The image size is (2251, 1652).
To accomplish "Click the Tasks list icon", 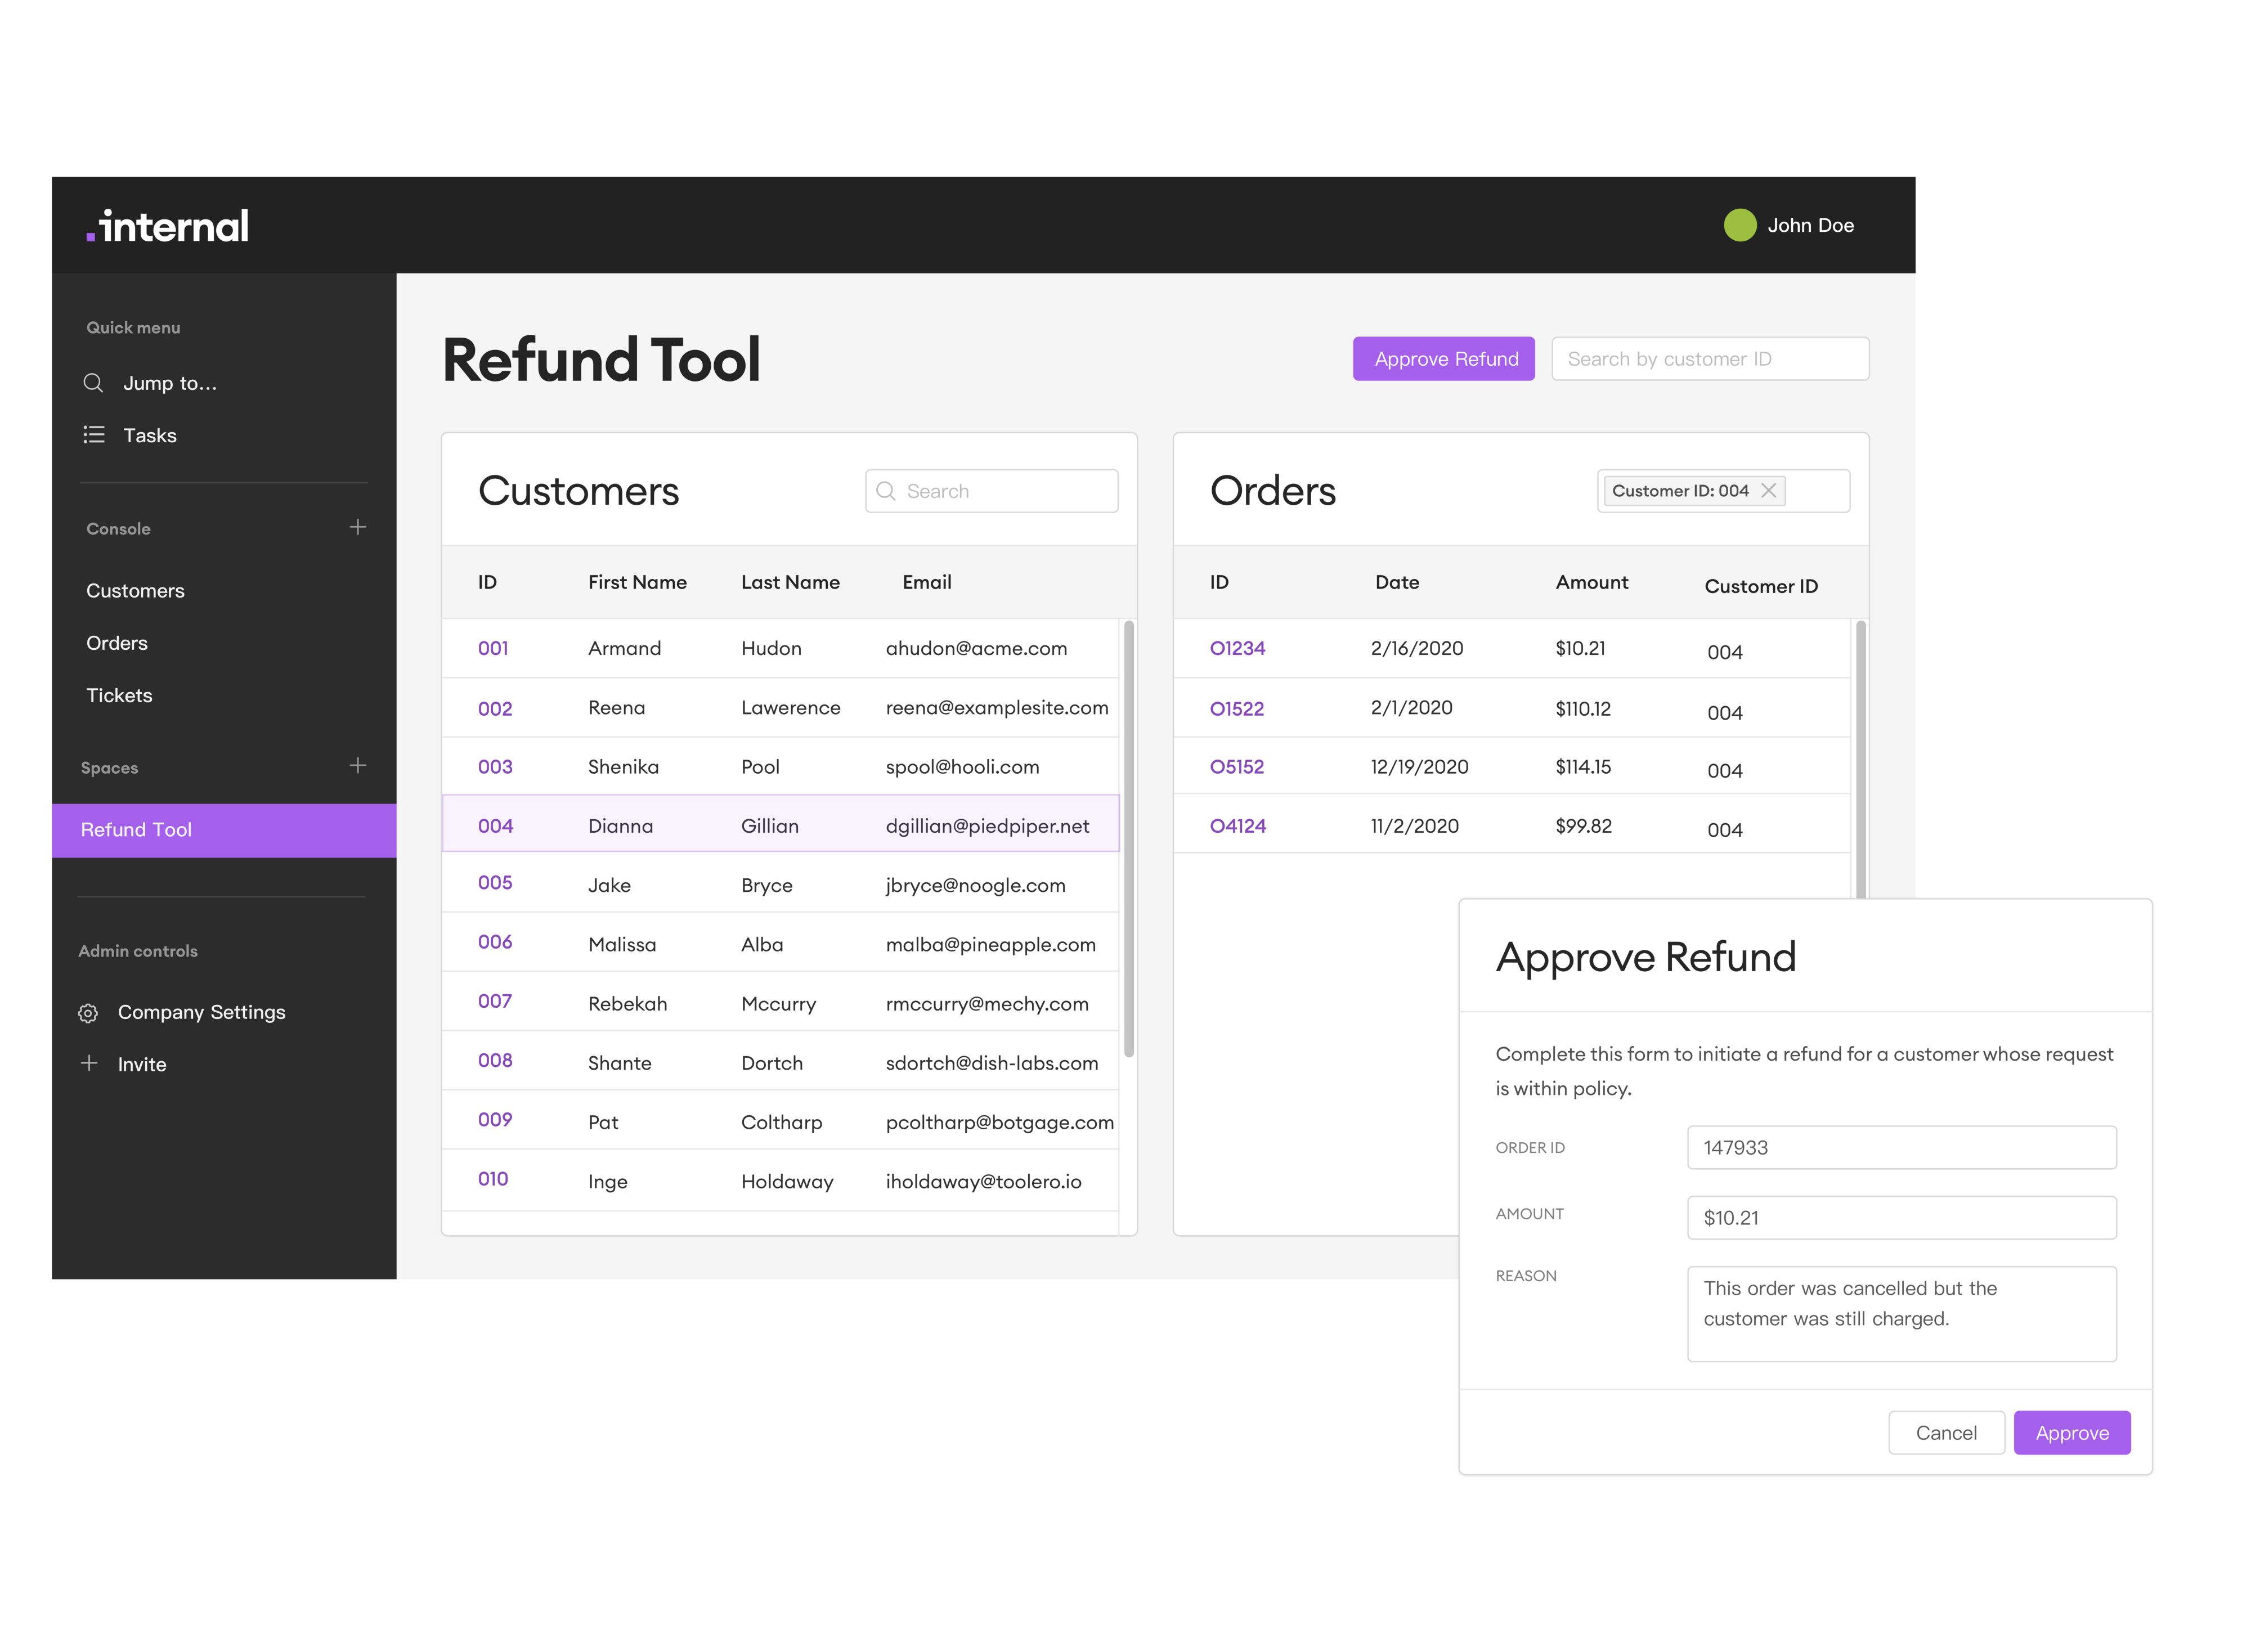I will tap(93, 435).
